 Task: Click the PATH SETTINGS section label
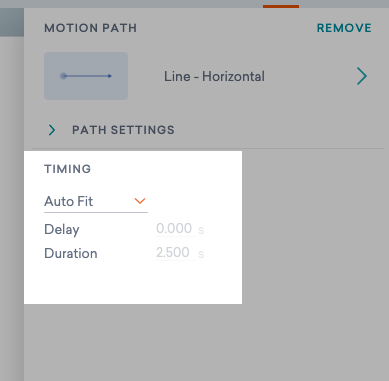point(123,130)
